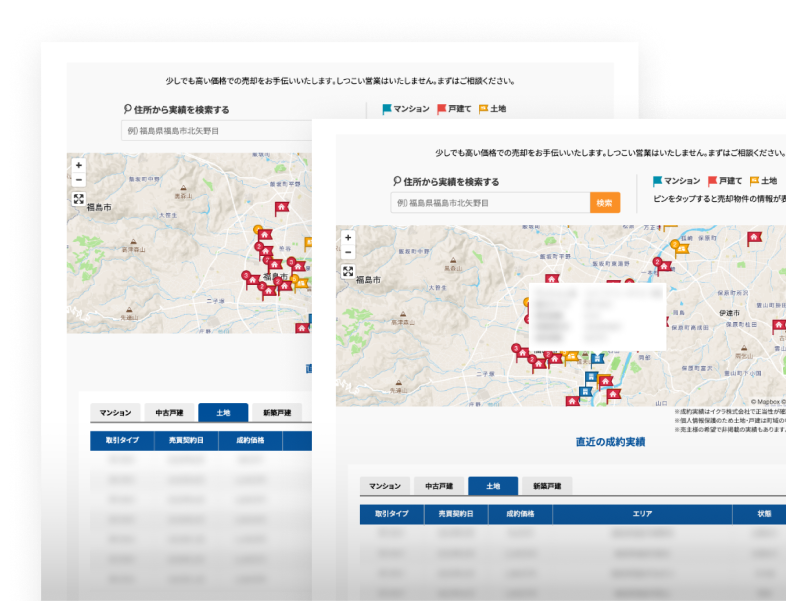The height and width of the screenshot is (601, 786).
Task: Open the Mapbox attribution link
Action: [x=766, y=401]
